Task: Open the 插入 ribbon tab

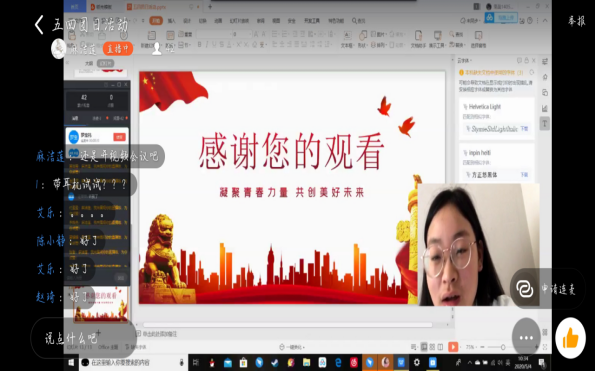Action: pos(171,21)
